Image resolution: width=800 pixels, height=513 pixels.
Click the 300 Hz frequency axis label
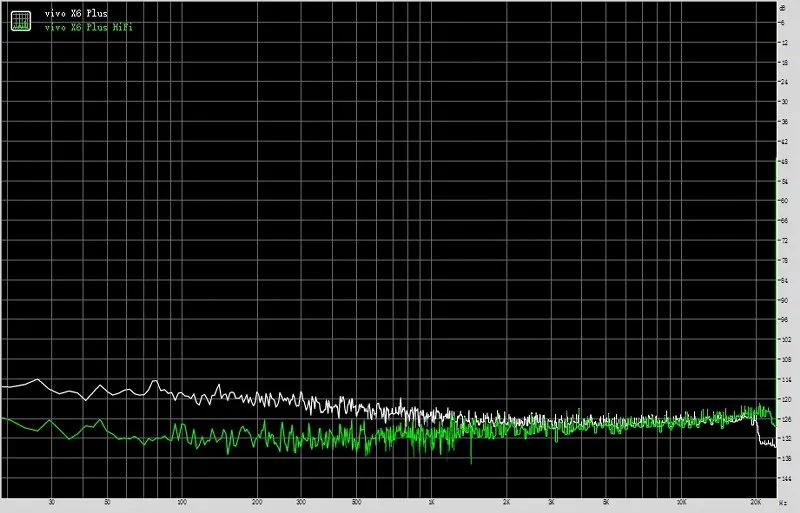(301, 502)
